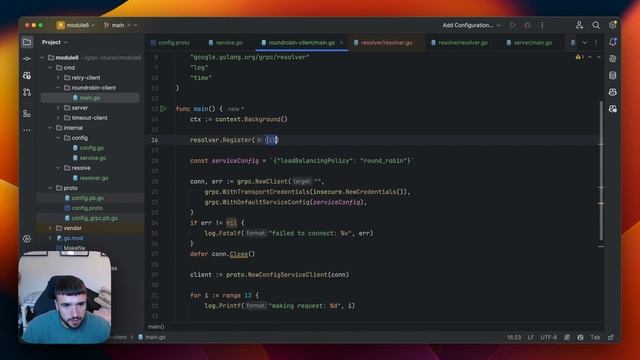640x360 pixels.
Task: Open the main branch dropdown
Action: tap(120, 25)
